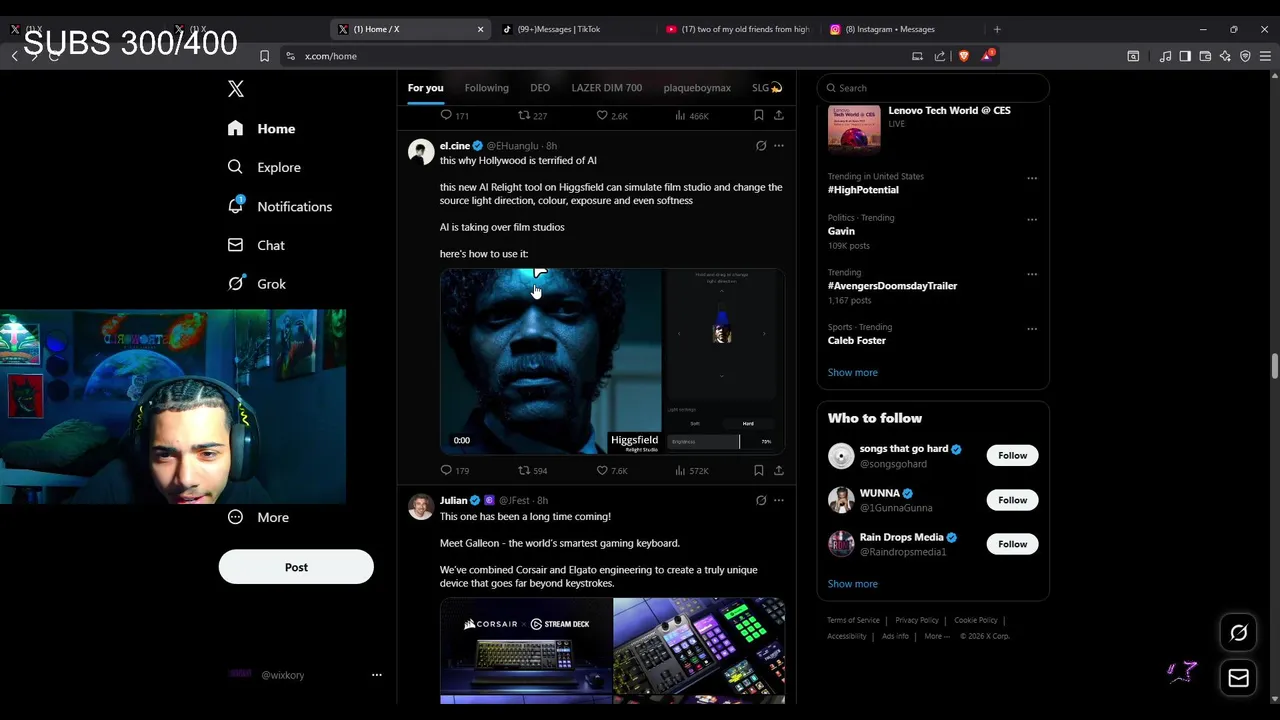1280x720 pixels.
Task: Open the #HighPotential trend
Action: coord(863,190)
